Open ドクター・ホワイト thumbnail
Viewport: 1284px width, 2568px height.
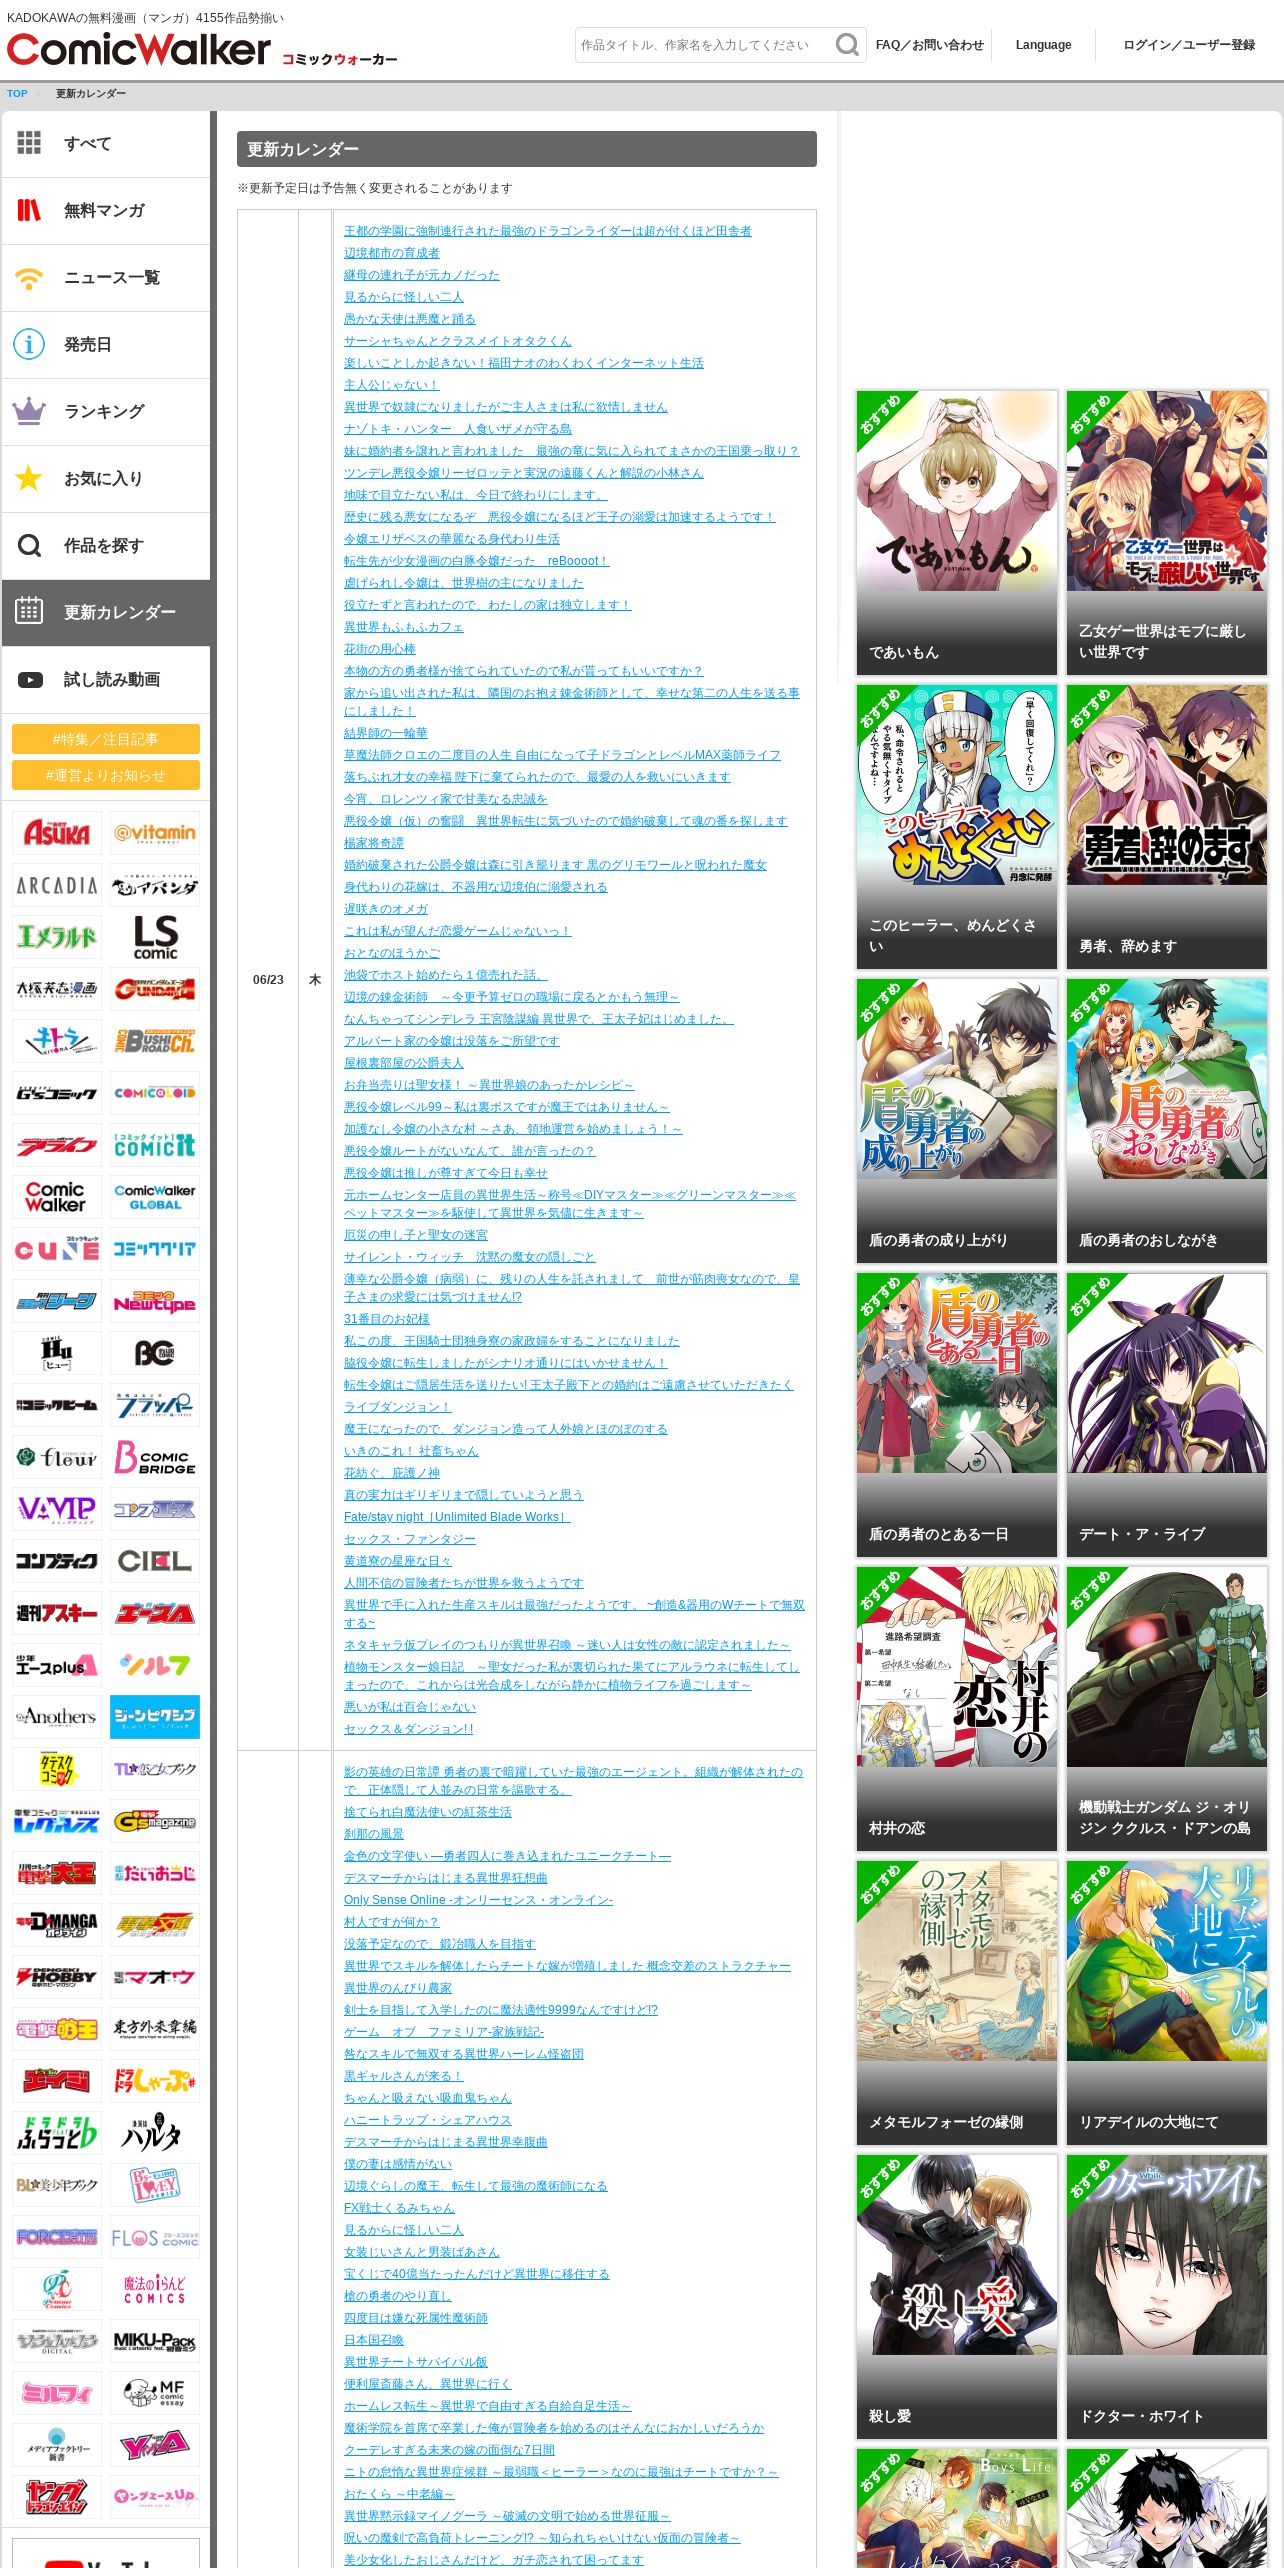pyautogui.click(x=1167, y=2297)
